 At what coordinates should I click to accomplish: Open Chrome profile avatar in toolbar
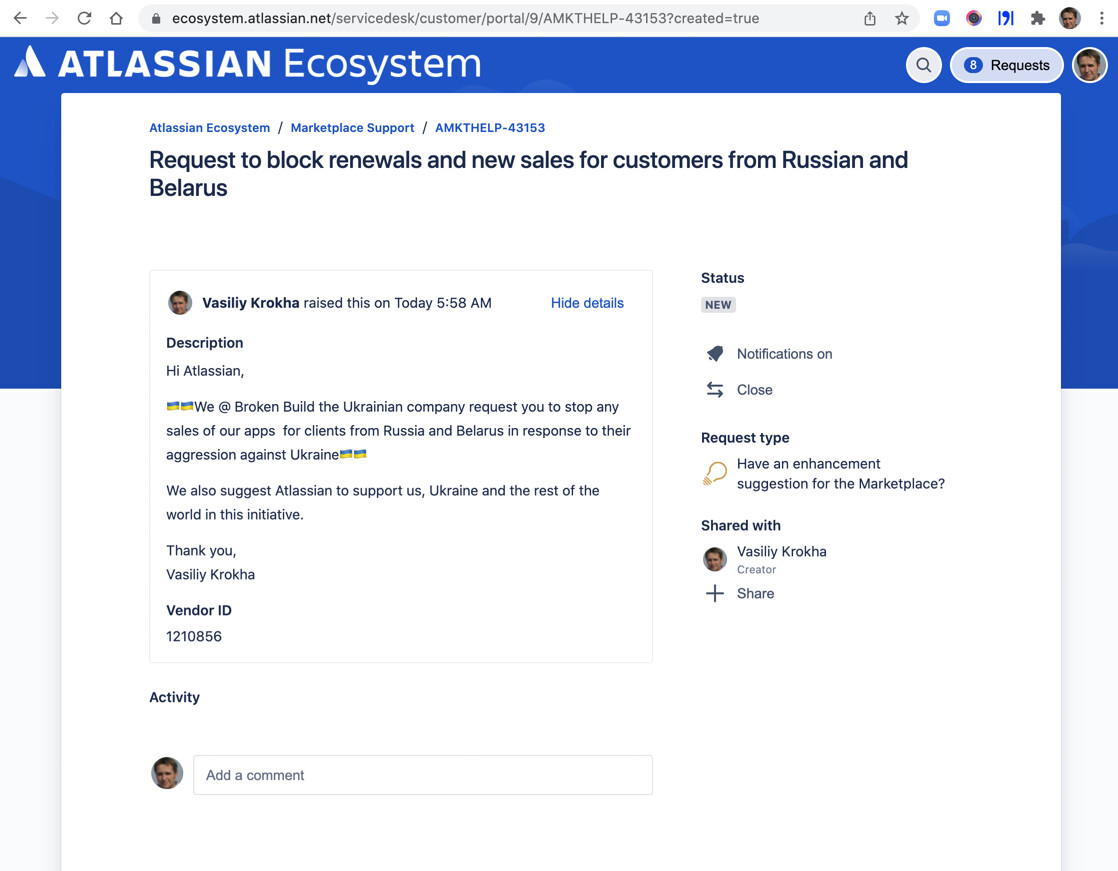pyautogui.click(x=1070, y=19)
